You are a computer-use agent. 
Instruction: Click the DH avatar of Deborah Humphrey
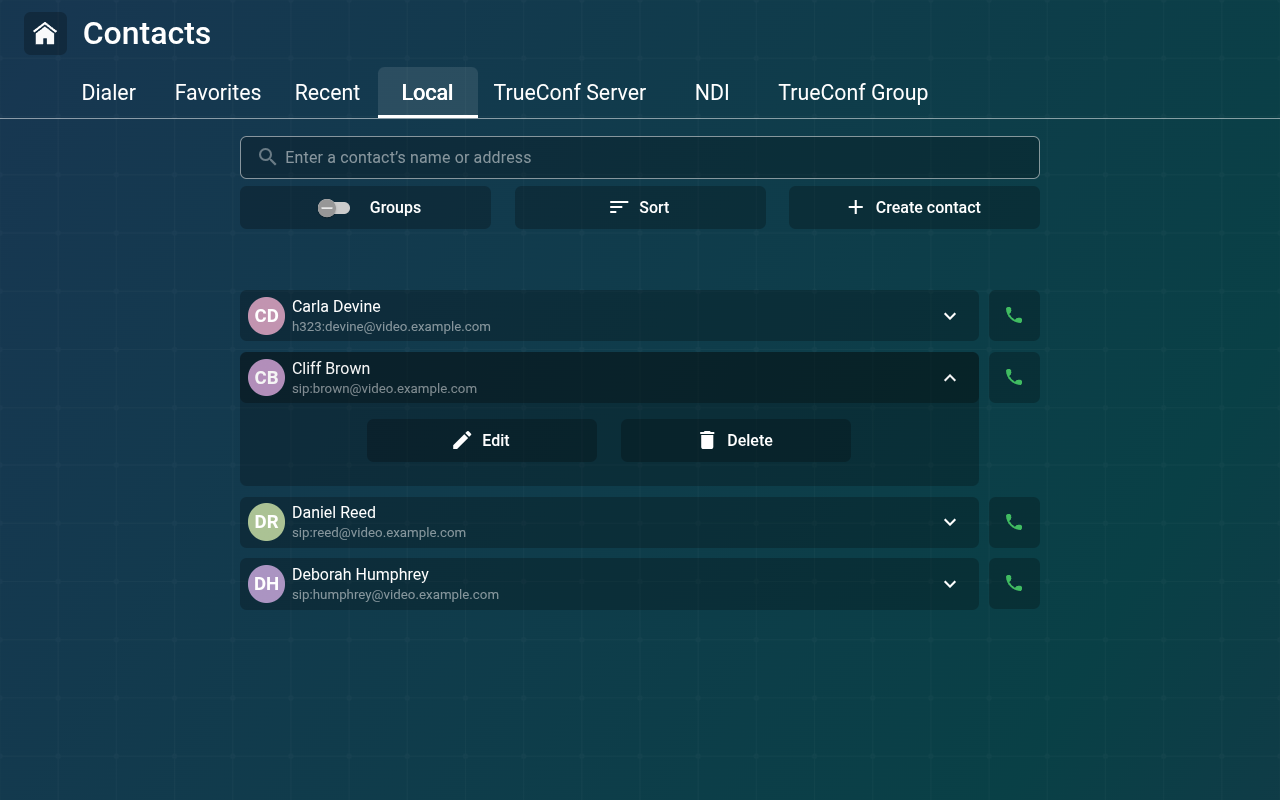pyautogui.click(x=266, y=584)
